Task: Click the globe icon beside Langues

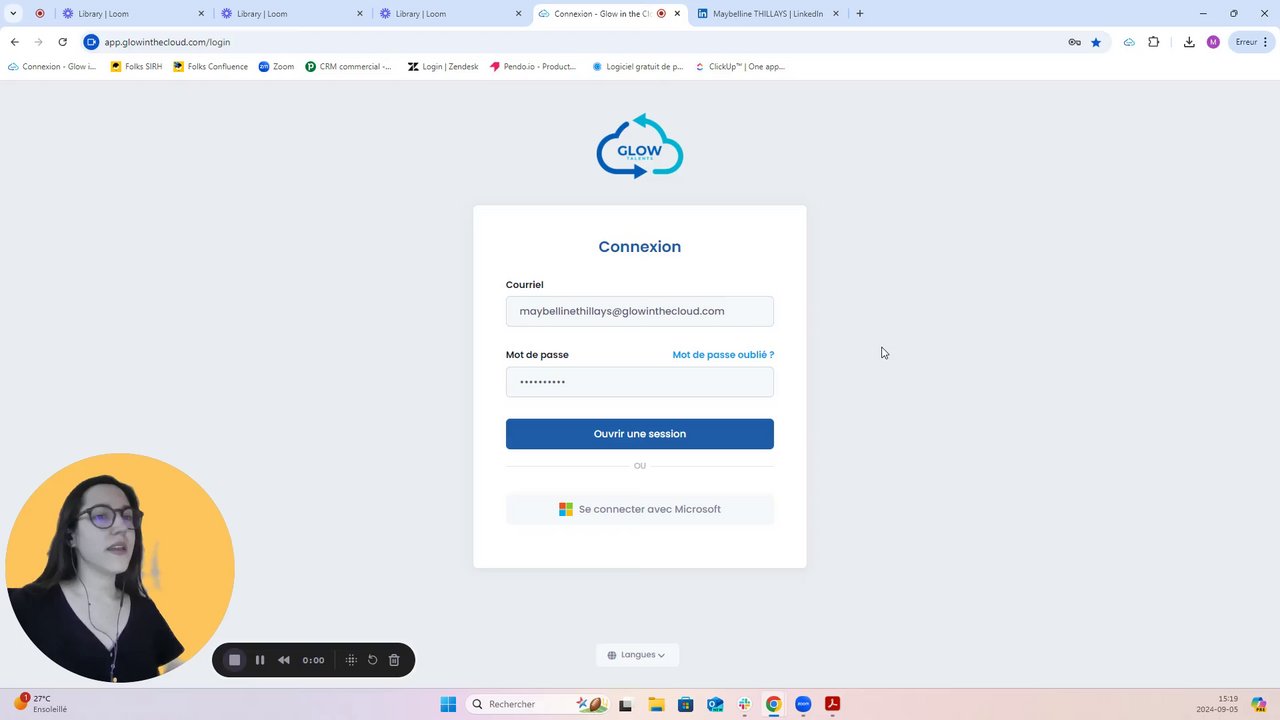Action: [612, 655]
